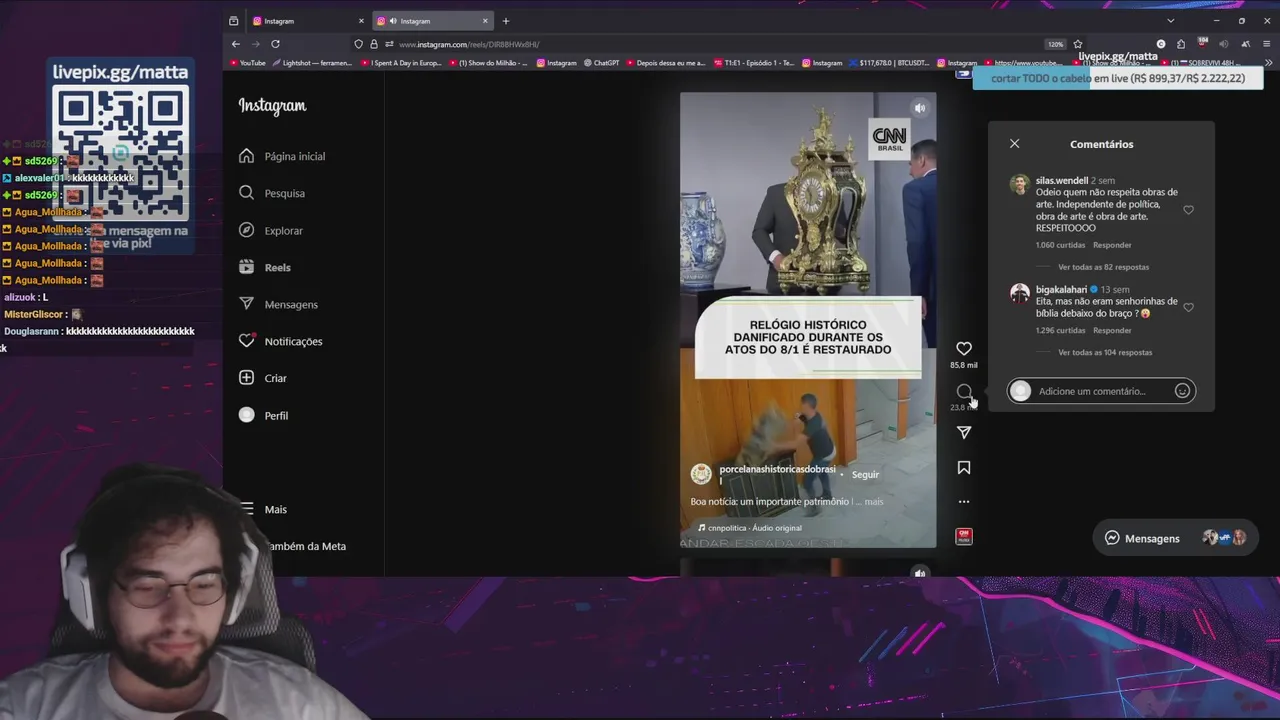Image resolution: width=1280 pixels, height=720 pixels.
Task: Open Reels section in sidebar
Action: pos(266,267)
